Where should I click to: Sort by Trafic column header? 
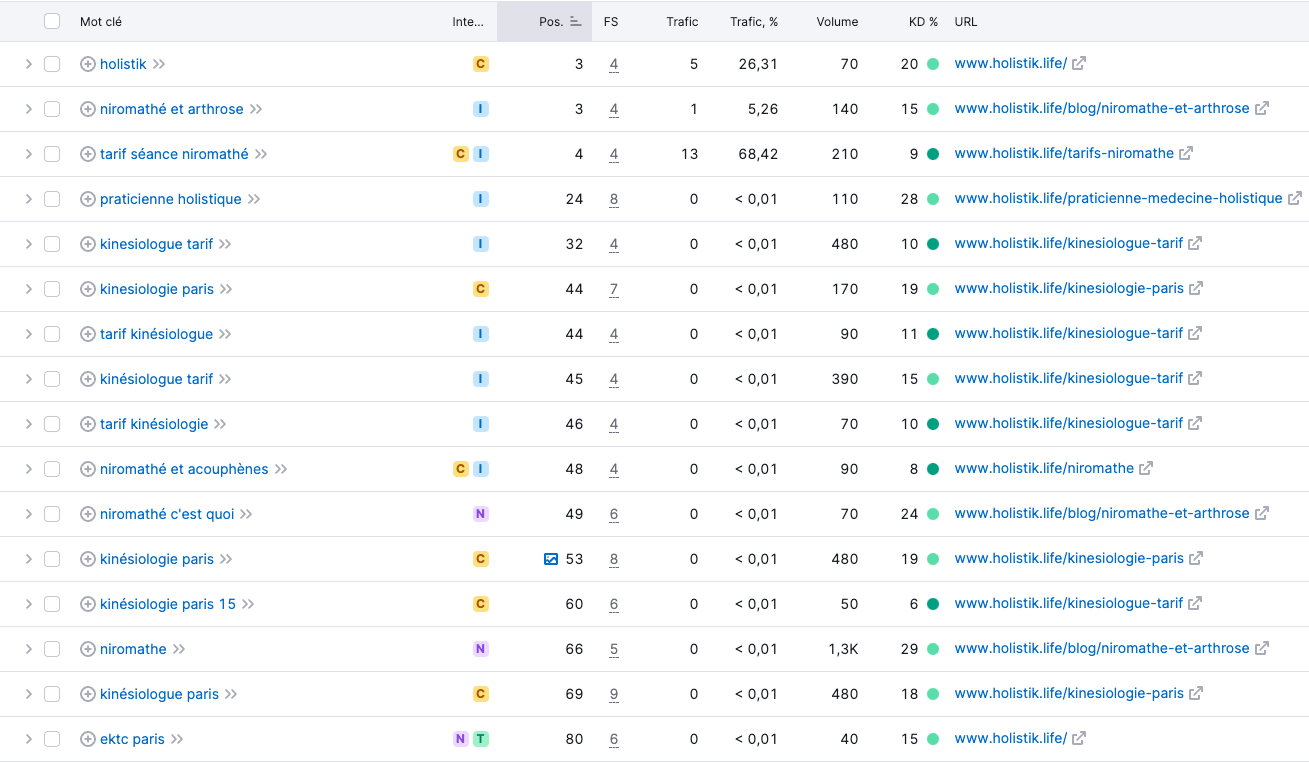coord(682,22)
